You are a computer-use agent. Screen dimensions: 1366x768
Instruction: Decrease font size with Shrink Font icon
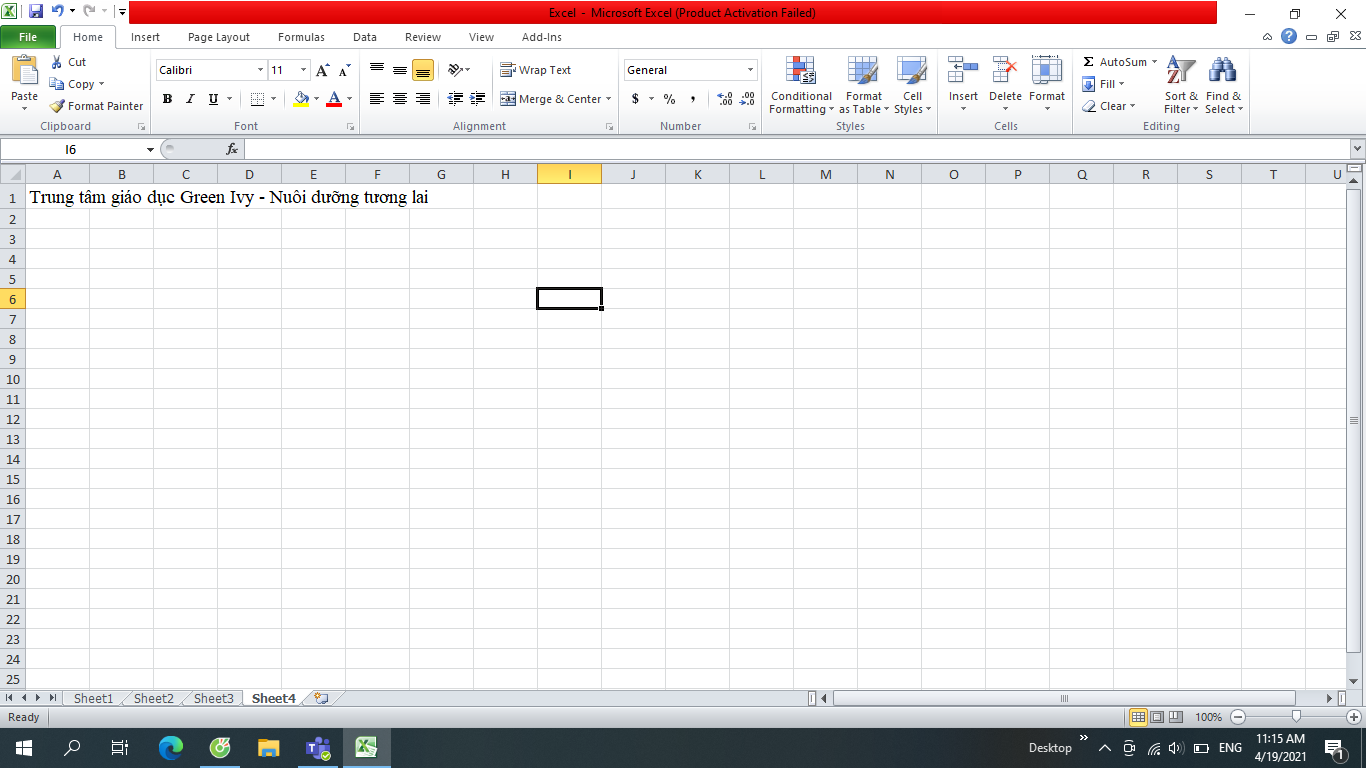pyautogui.click(x=344, y=70)
